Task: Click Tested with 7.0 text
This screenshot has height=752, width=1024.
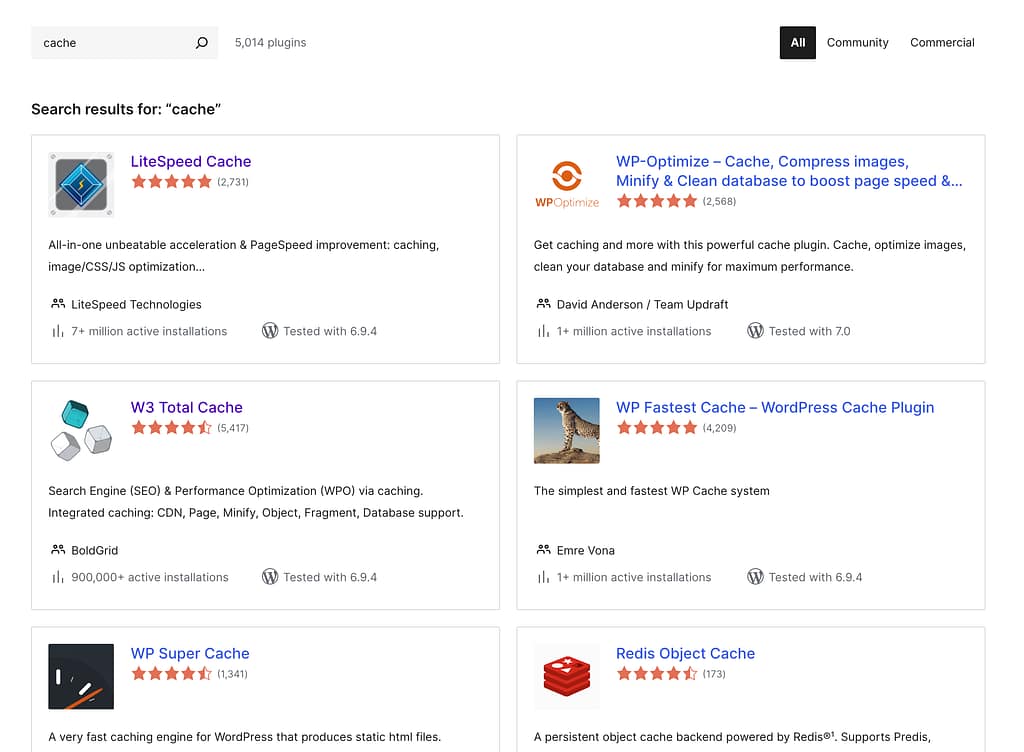Action: [x=809, y=331]
